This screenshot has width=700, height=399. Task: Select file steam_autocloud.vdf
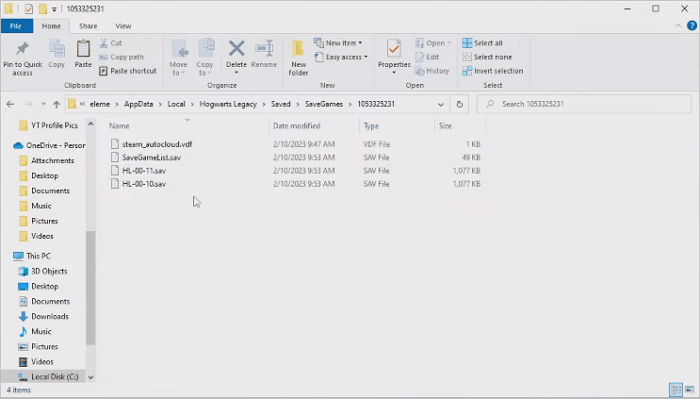point(157,144)
